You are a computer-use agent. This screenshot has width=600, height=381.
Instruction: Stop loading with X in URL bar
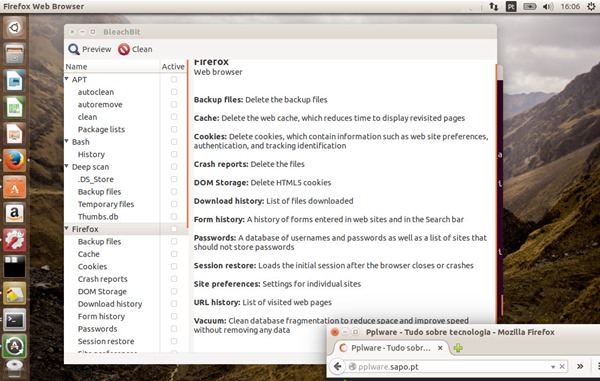(562, 366)
